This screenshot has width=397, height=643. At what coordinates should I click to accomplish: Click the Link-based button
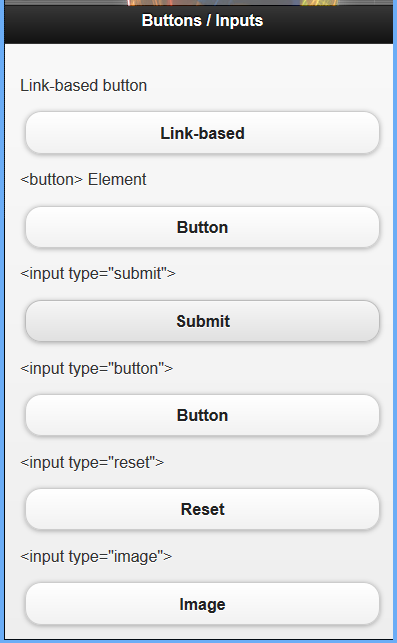[x=202, y=133]
